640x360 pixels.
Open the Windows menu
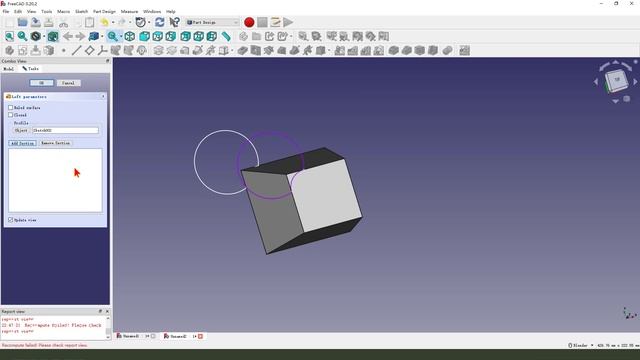(x=152, y=11)
